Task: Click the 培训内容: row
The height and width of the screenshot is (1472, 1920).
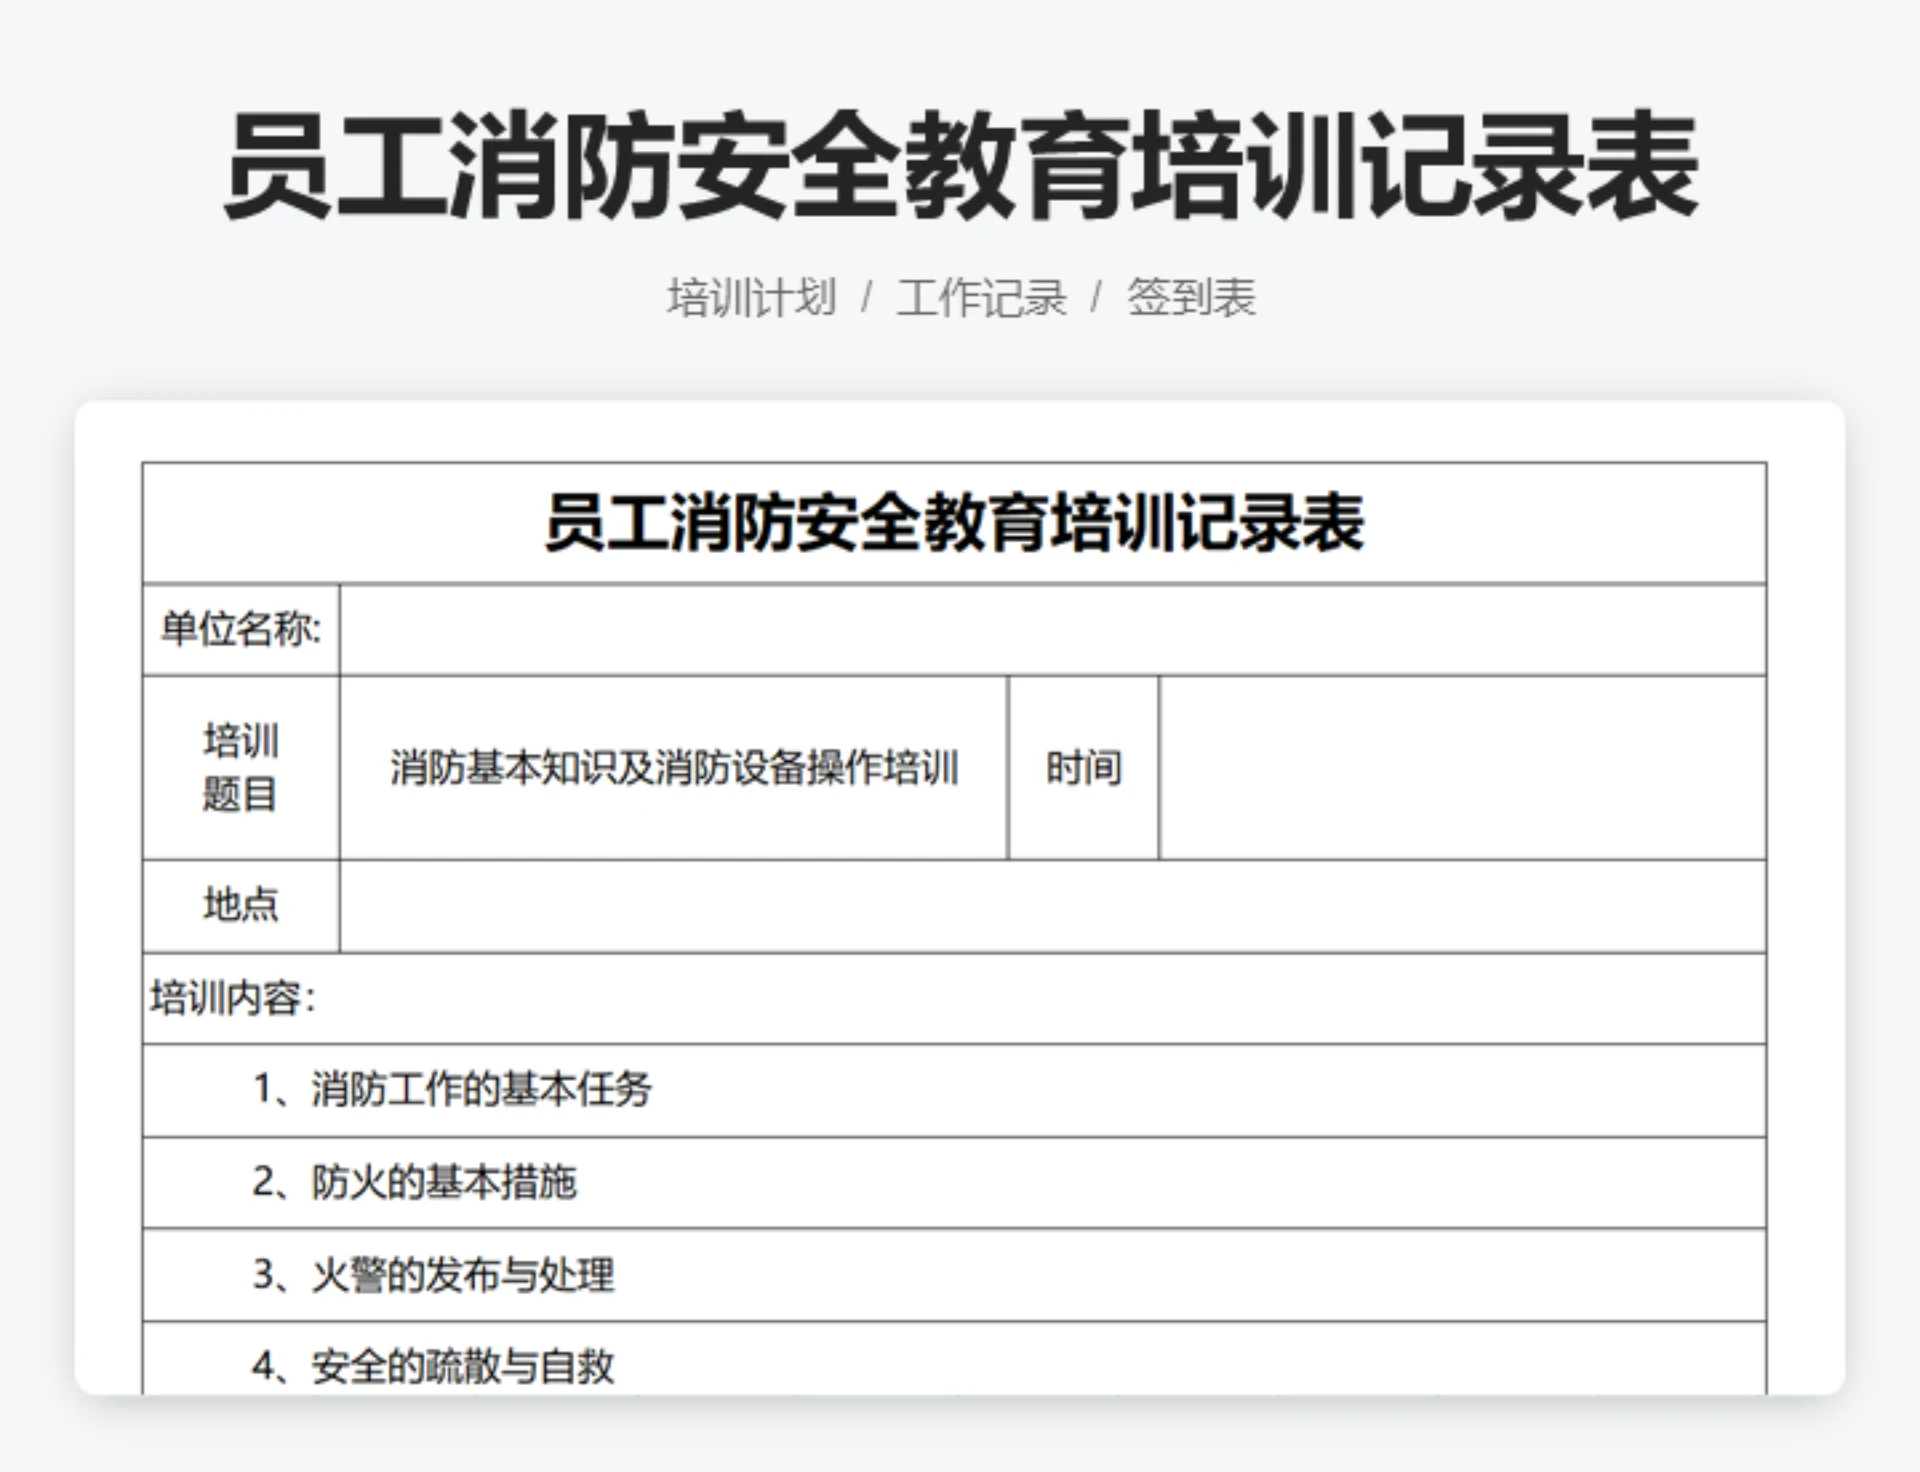Action: tap(954, 999)
